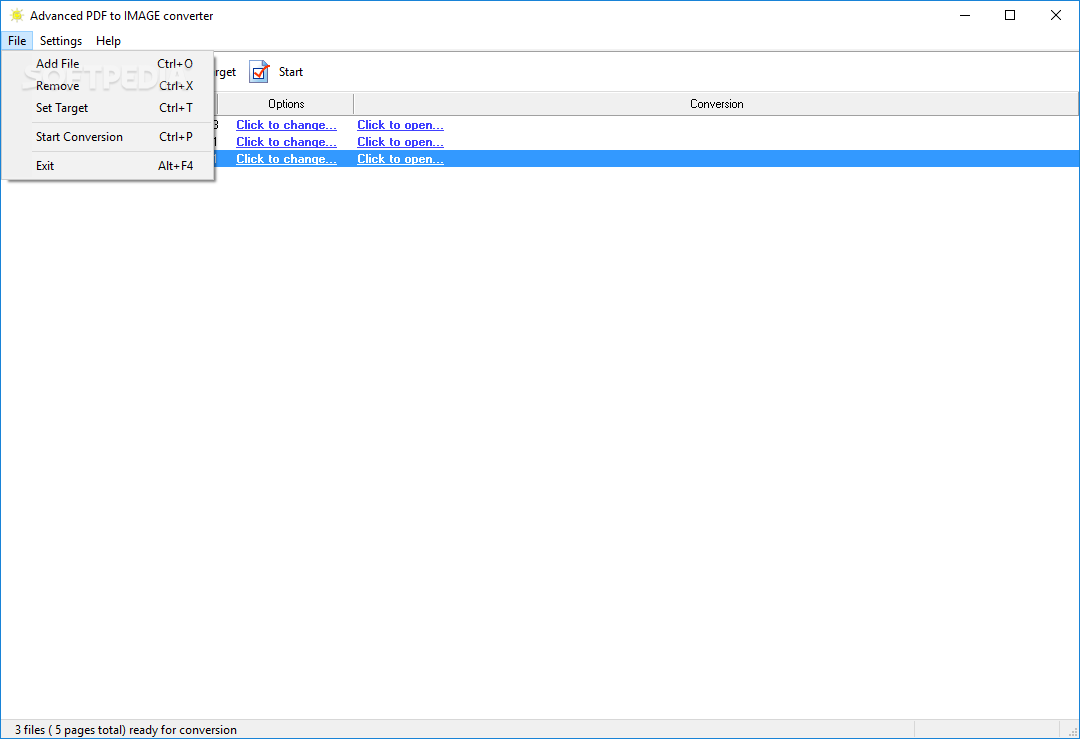This screenshot has height=739, width=1080.
Task: Open the File menu
Action: coord(17,41)
